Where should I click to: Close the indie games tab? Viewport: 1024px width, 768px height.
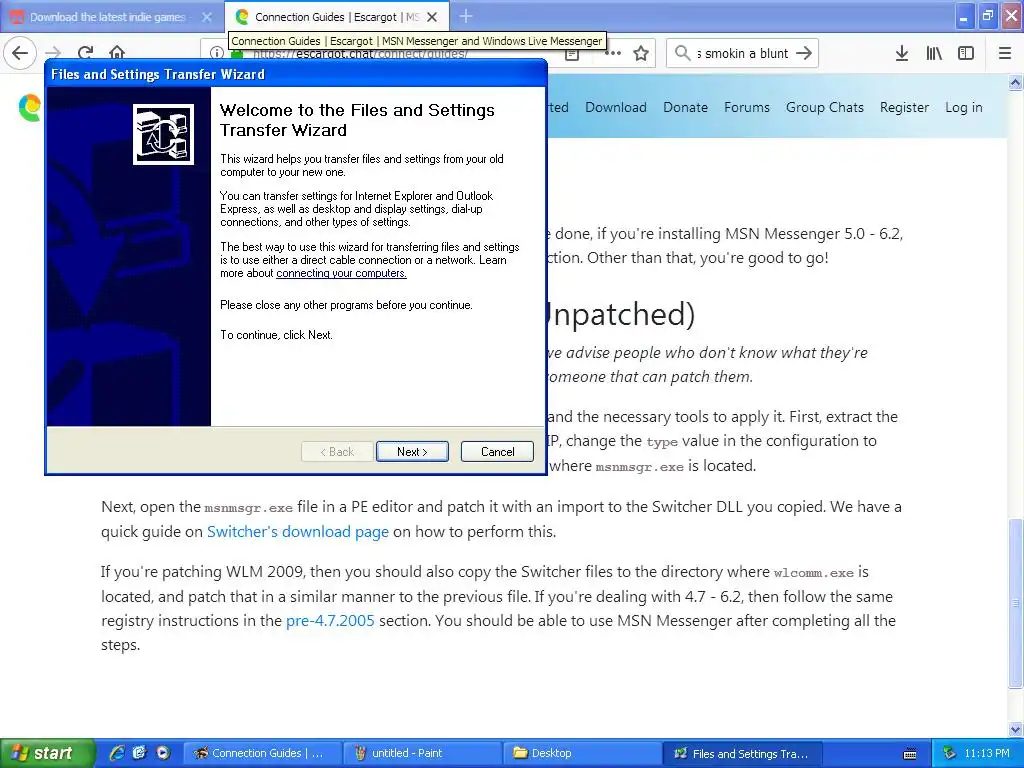[x=206, y=17]
